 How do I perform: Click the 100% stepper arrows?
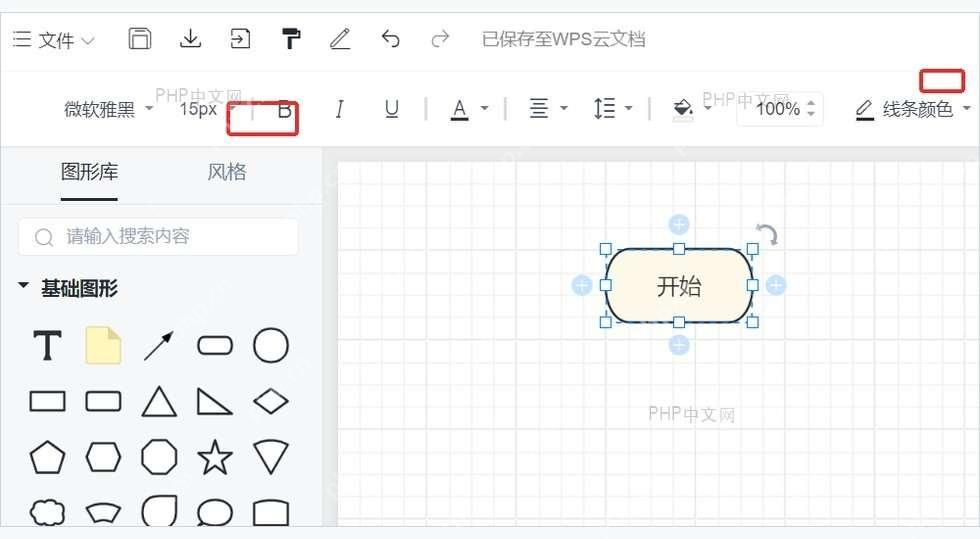(x=811, y=109)
